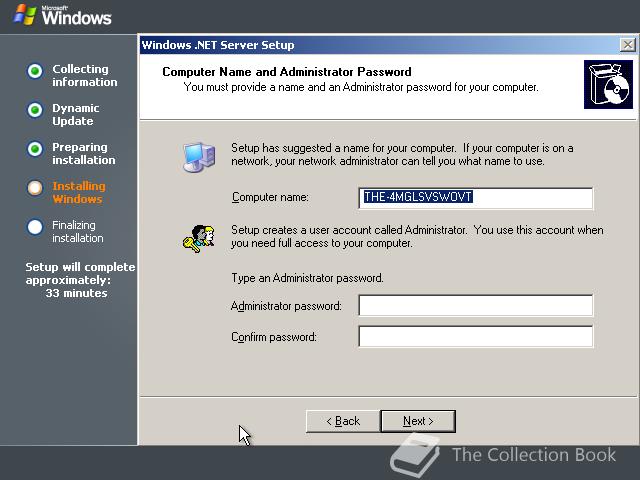Select the Collecting information step indicator
This screenshot has width=640, height=480.
pyautogui.click(x=35, y=71)
